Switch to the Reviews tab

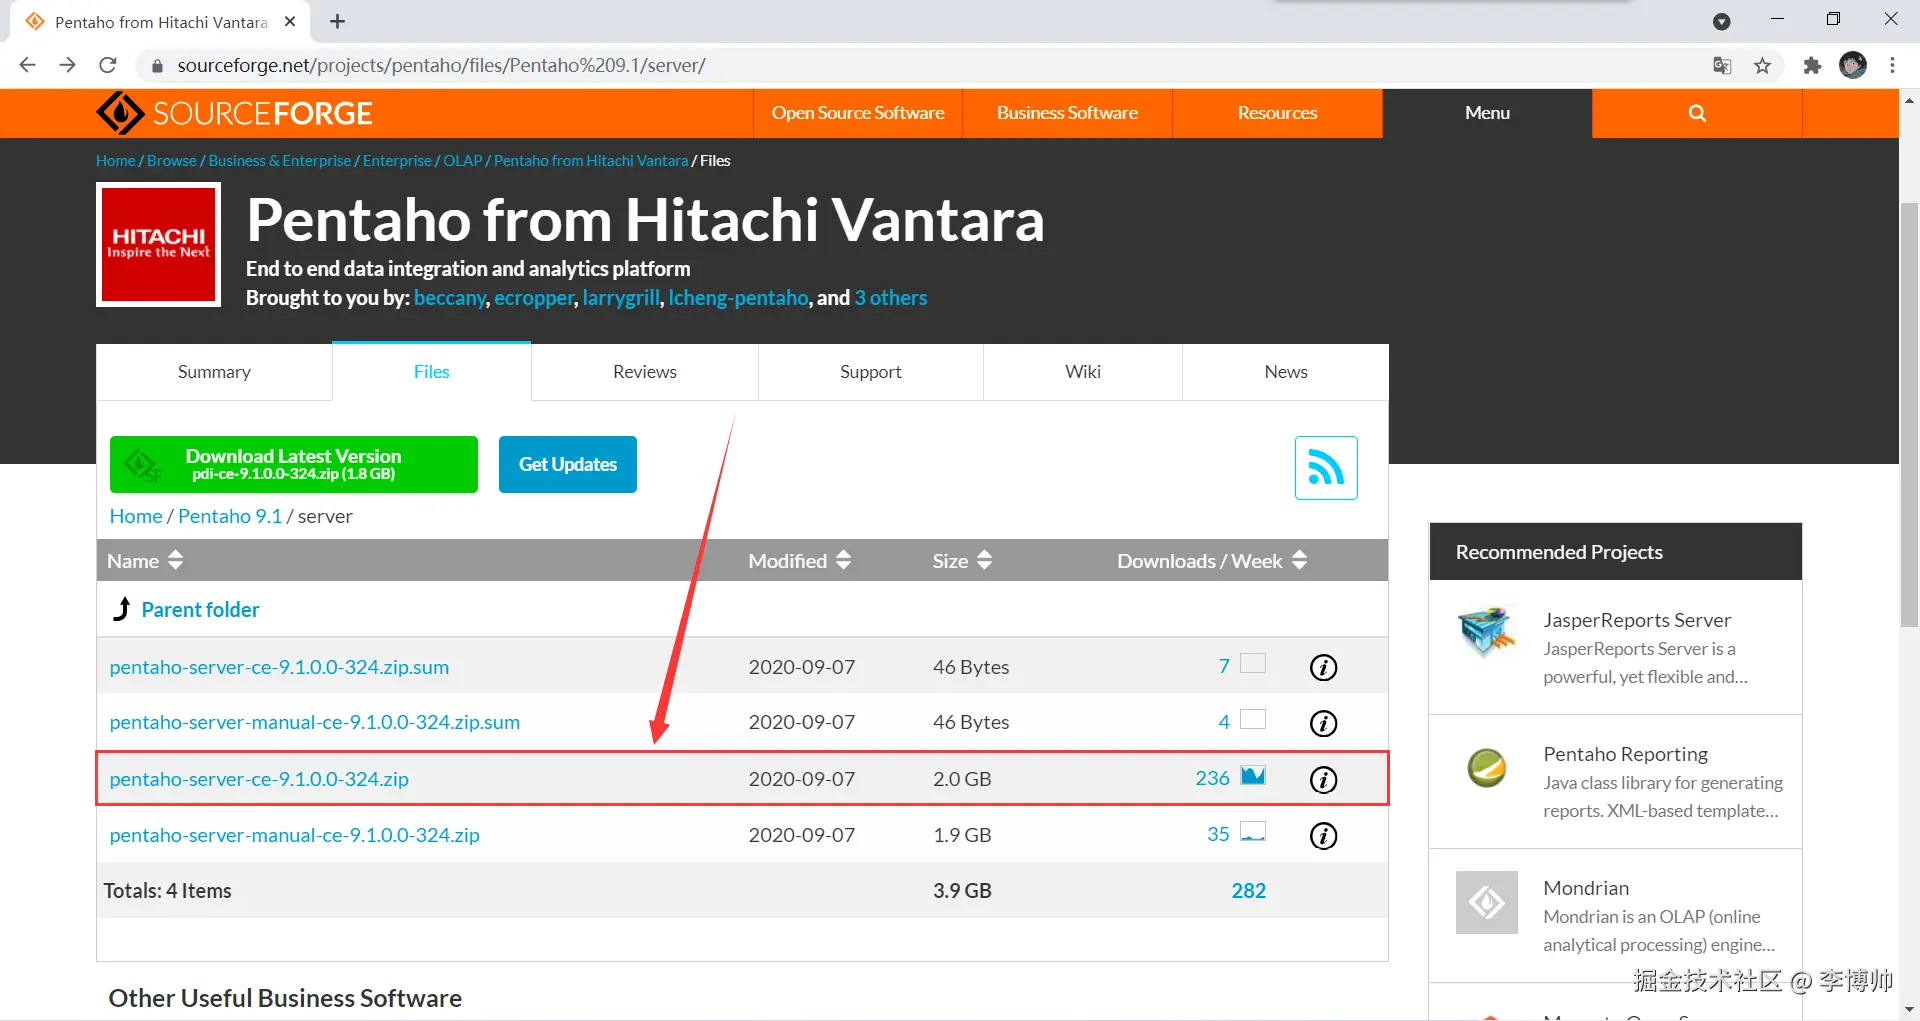coord(645,372)
